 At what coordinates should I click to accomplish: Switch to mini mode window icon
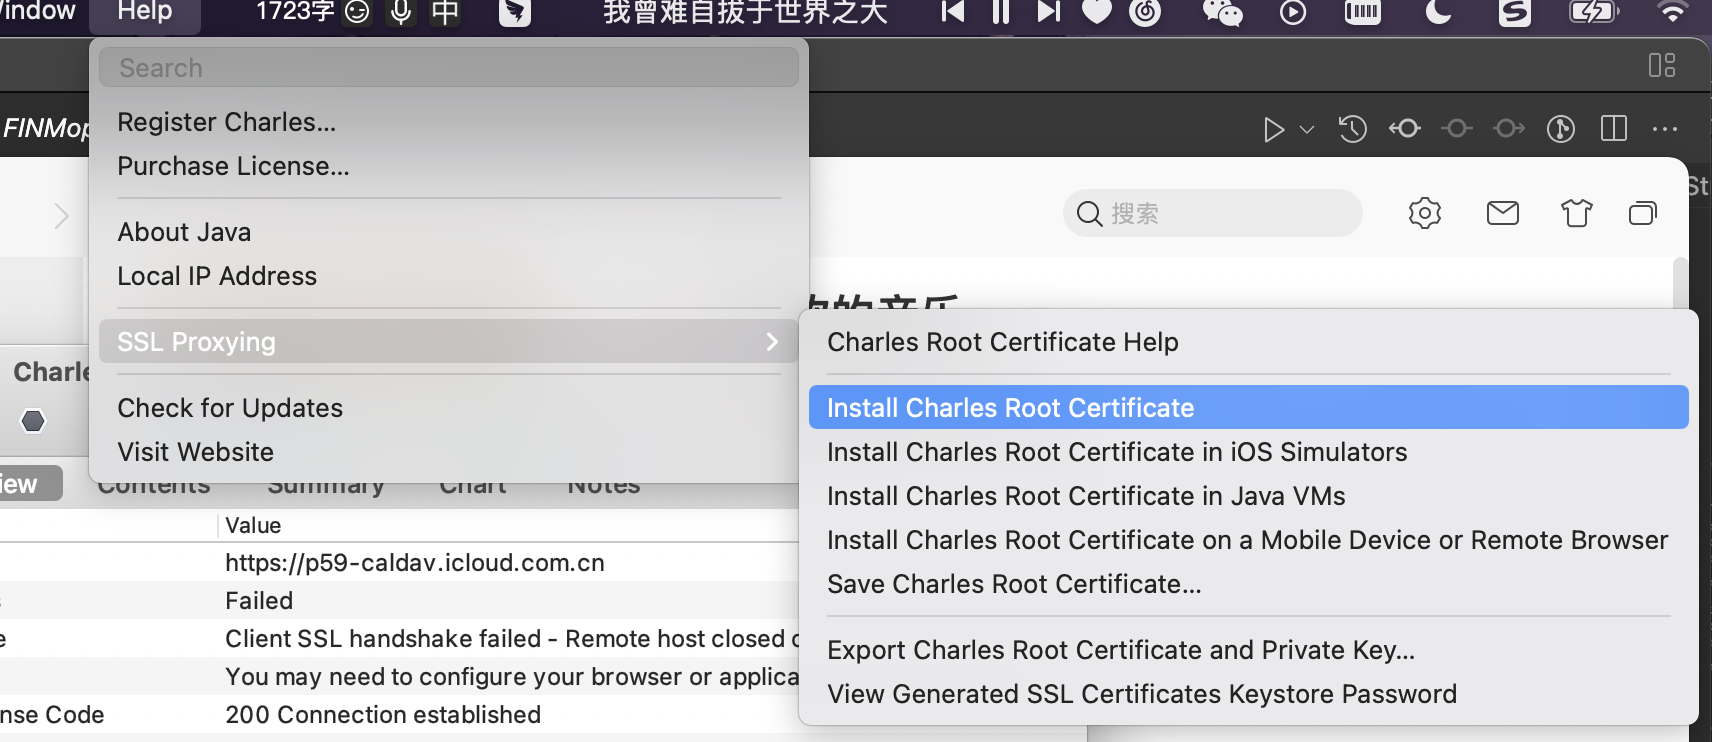[x=1643, y=213]
